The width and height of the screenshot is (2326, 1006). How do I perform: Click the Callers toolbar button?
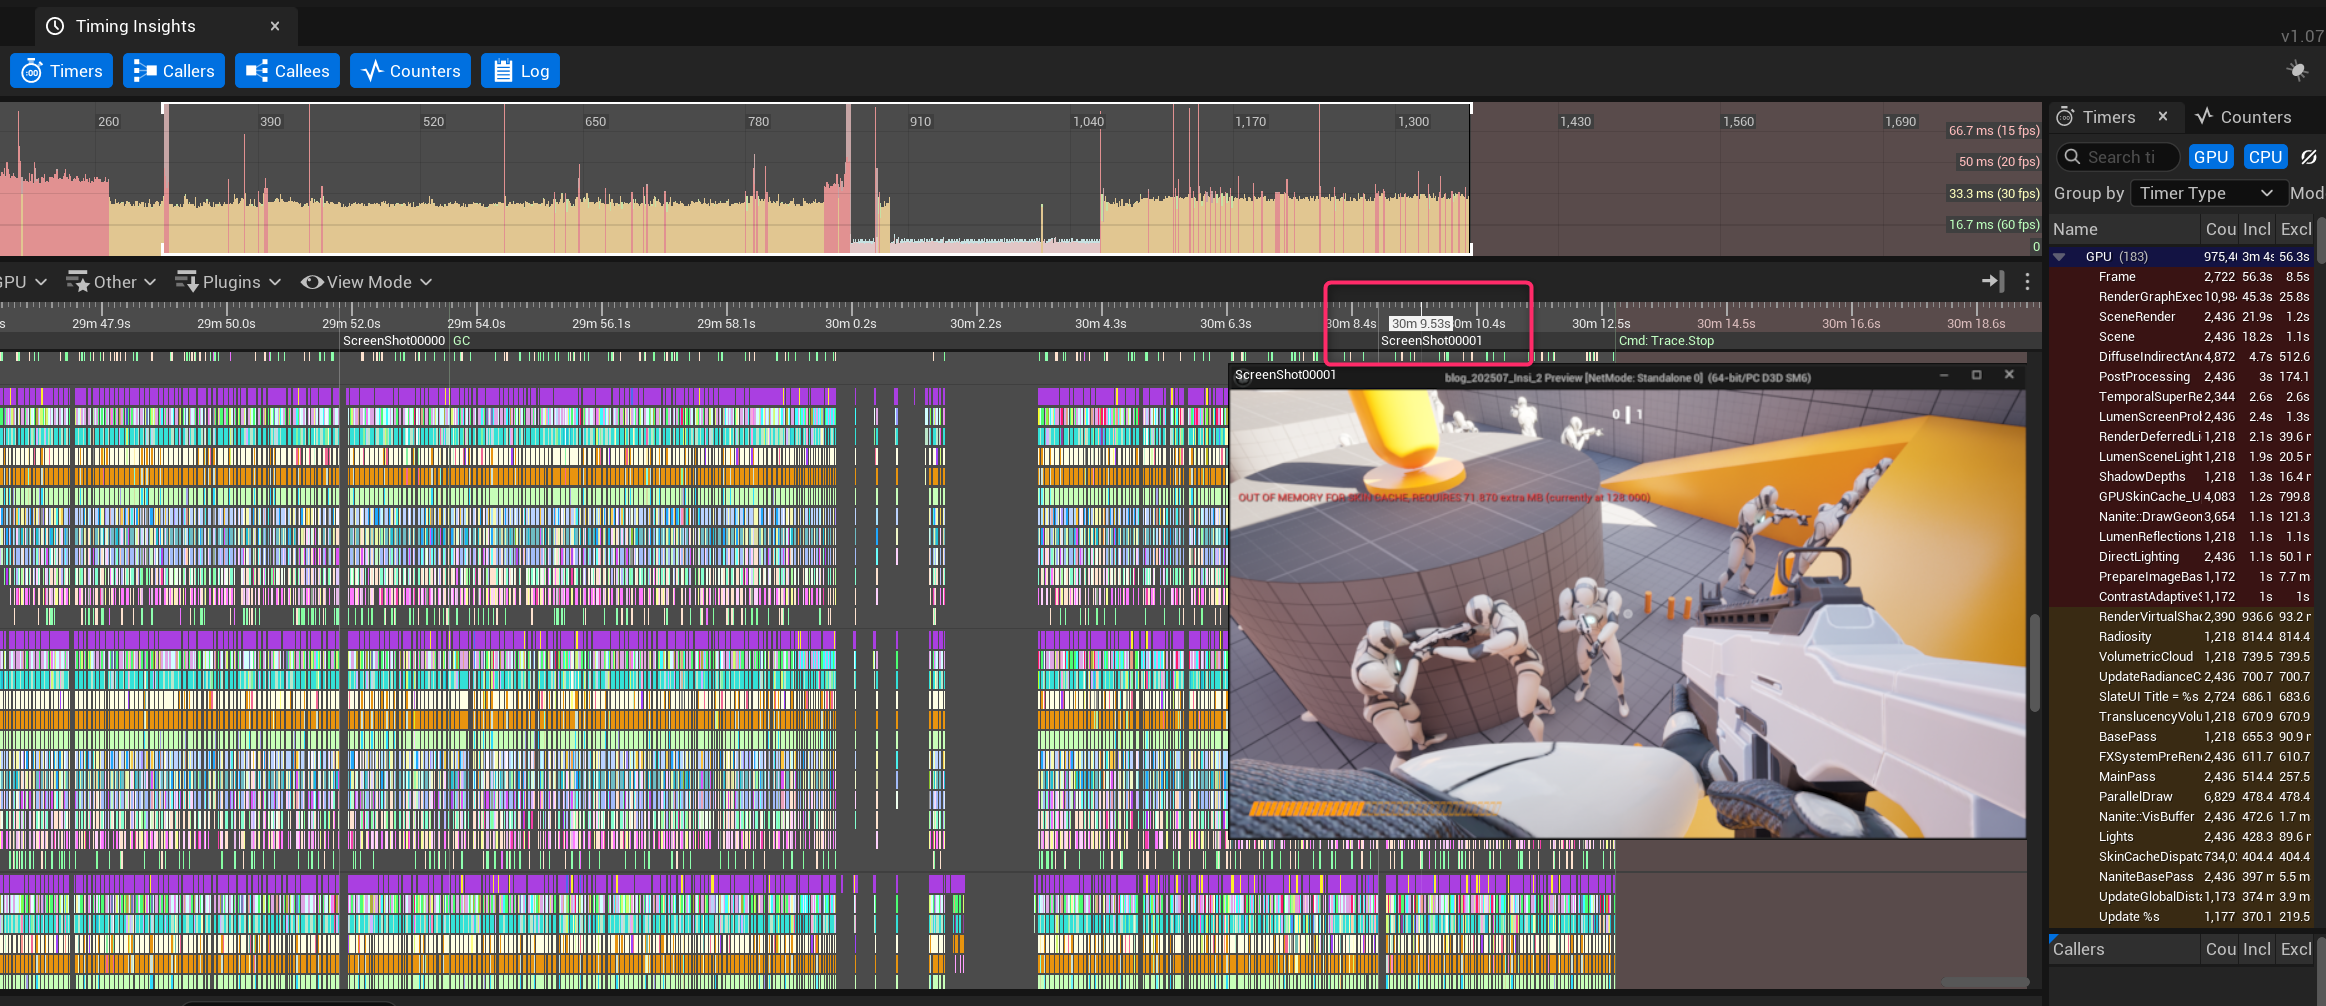(174, 71)
